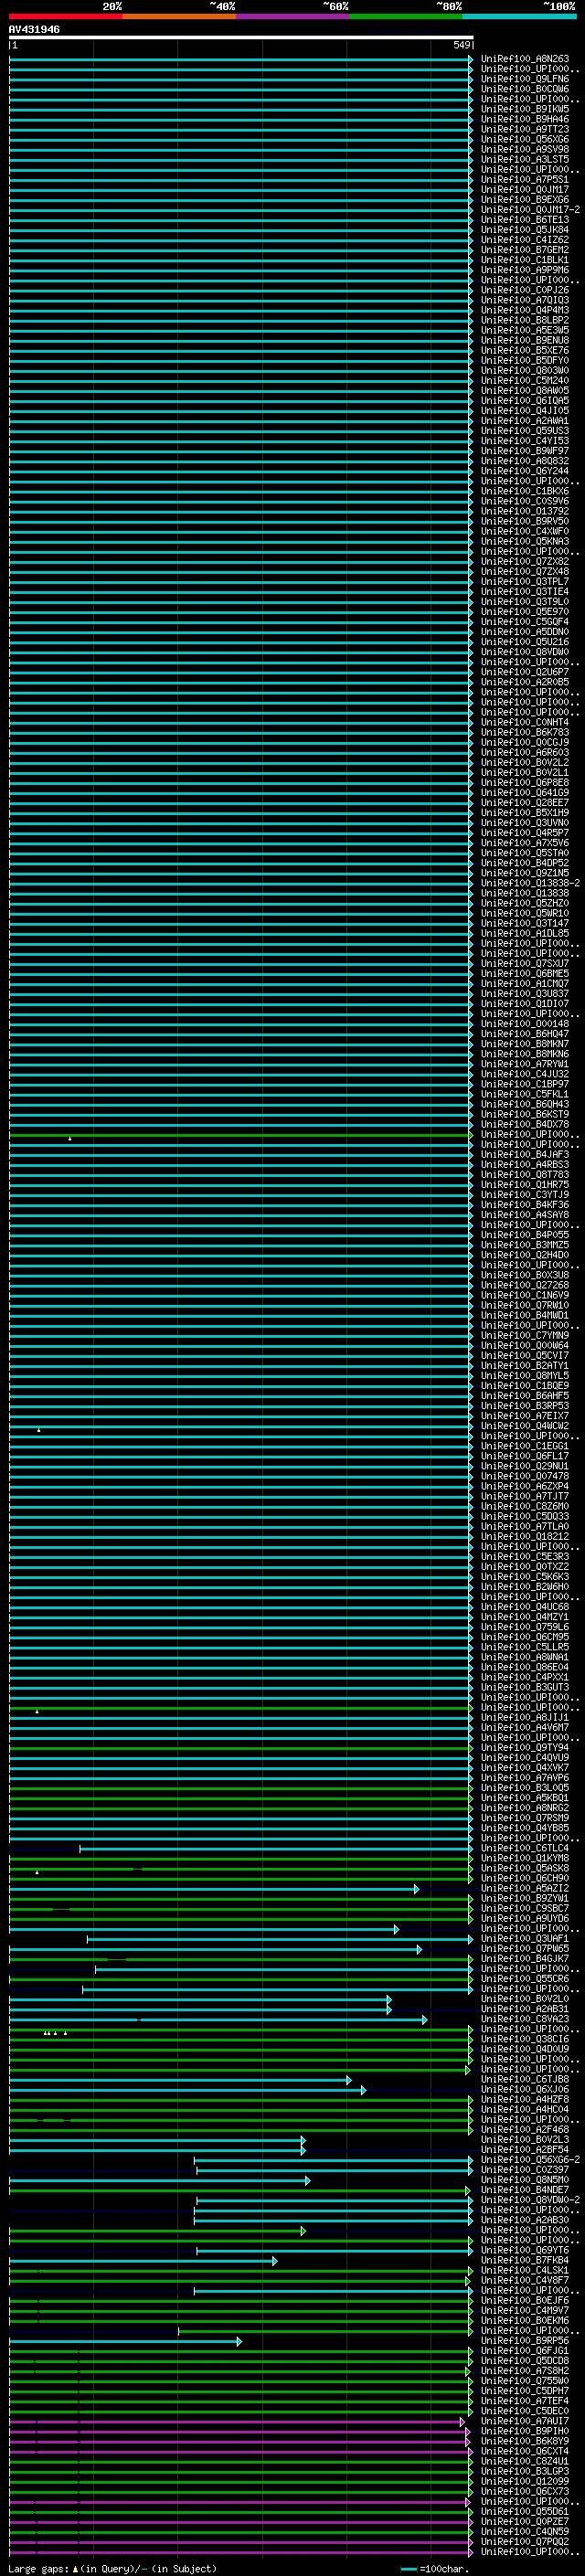Select label UniRef100_B8LBP2
Viewport: 585px width, 2576px height.
pyautogui.click(x=525, y=320)
